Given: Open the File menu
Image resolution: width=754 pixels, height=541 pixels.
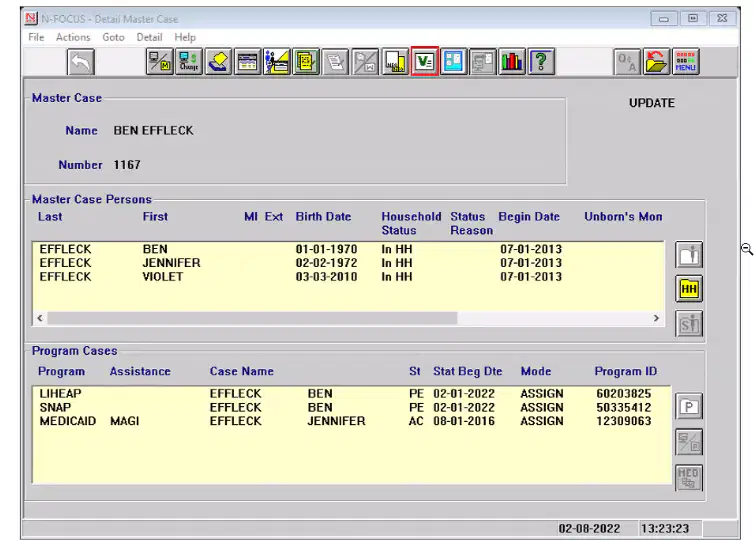Looking at the screenshot, I should tap(36, 37).
